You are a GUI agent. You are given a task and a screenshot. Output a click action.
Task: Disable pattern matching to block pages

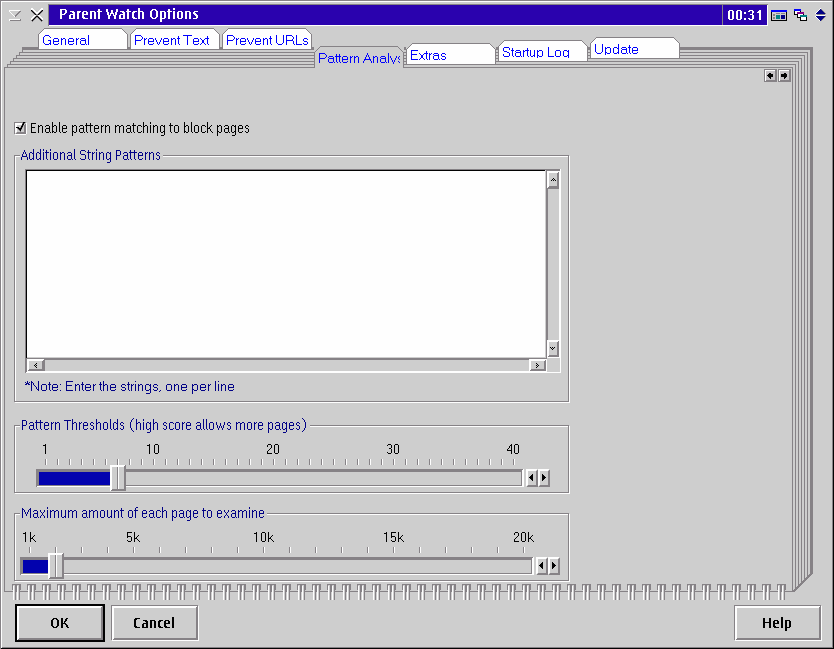(x=21, y=128)
